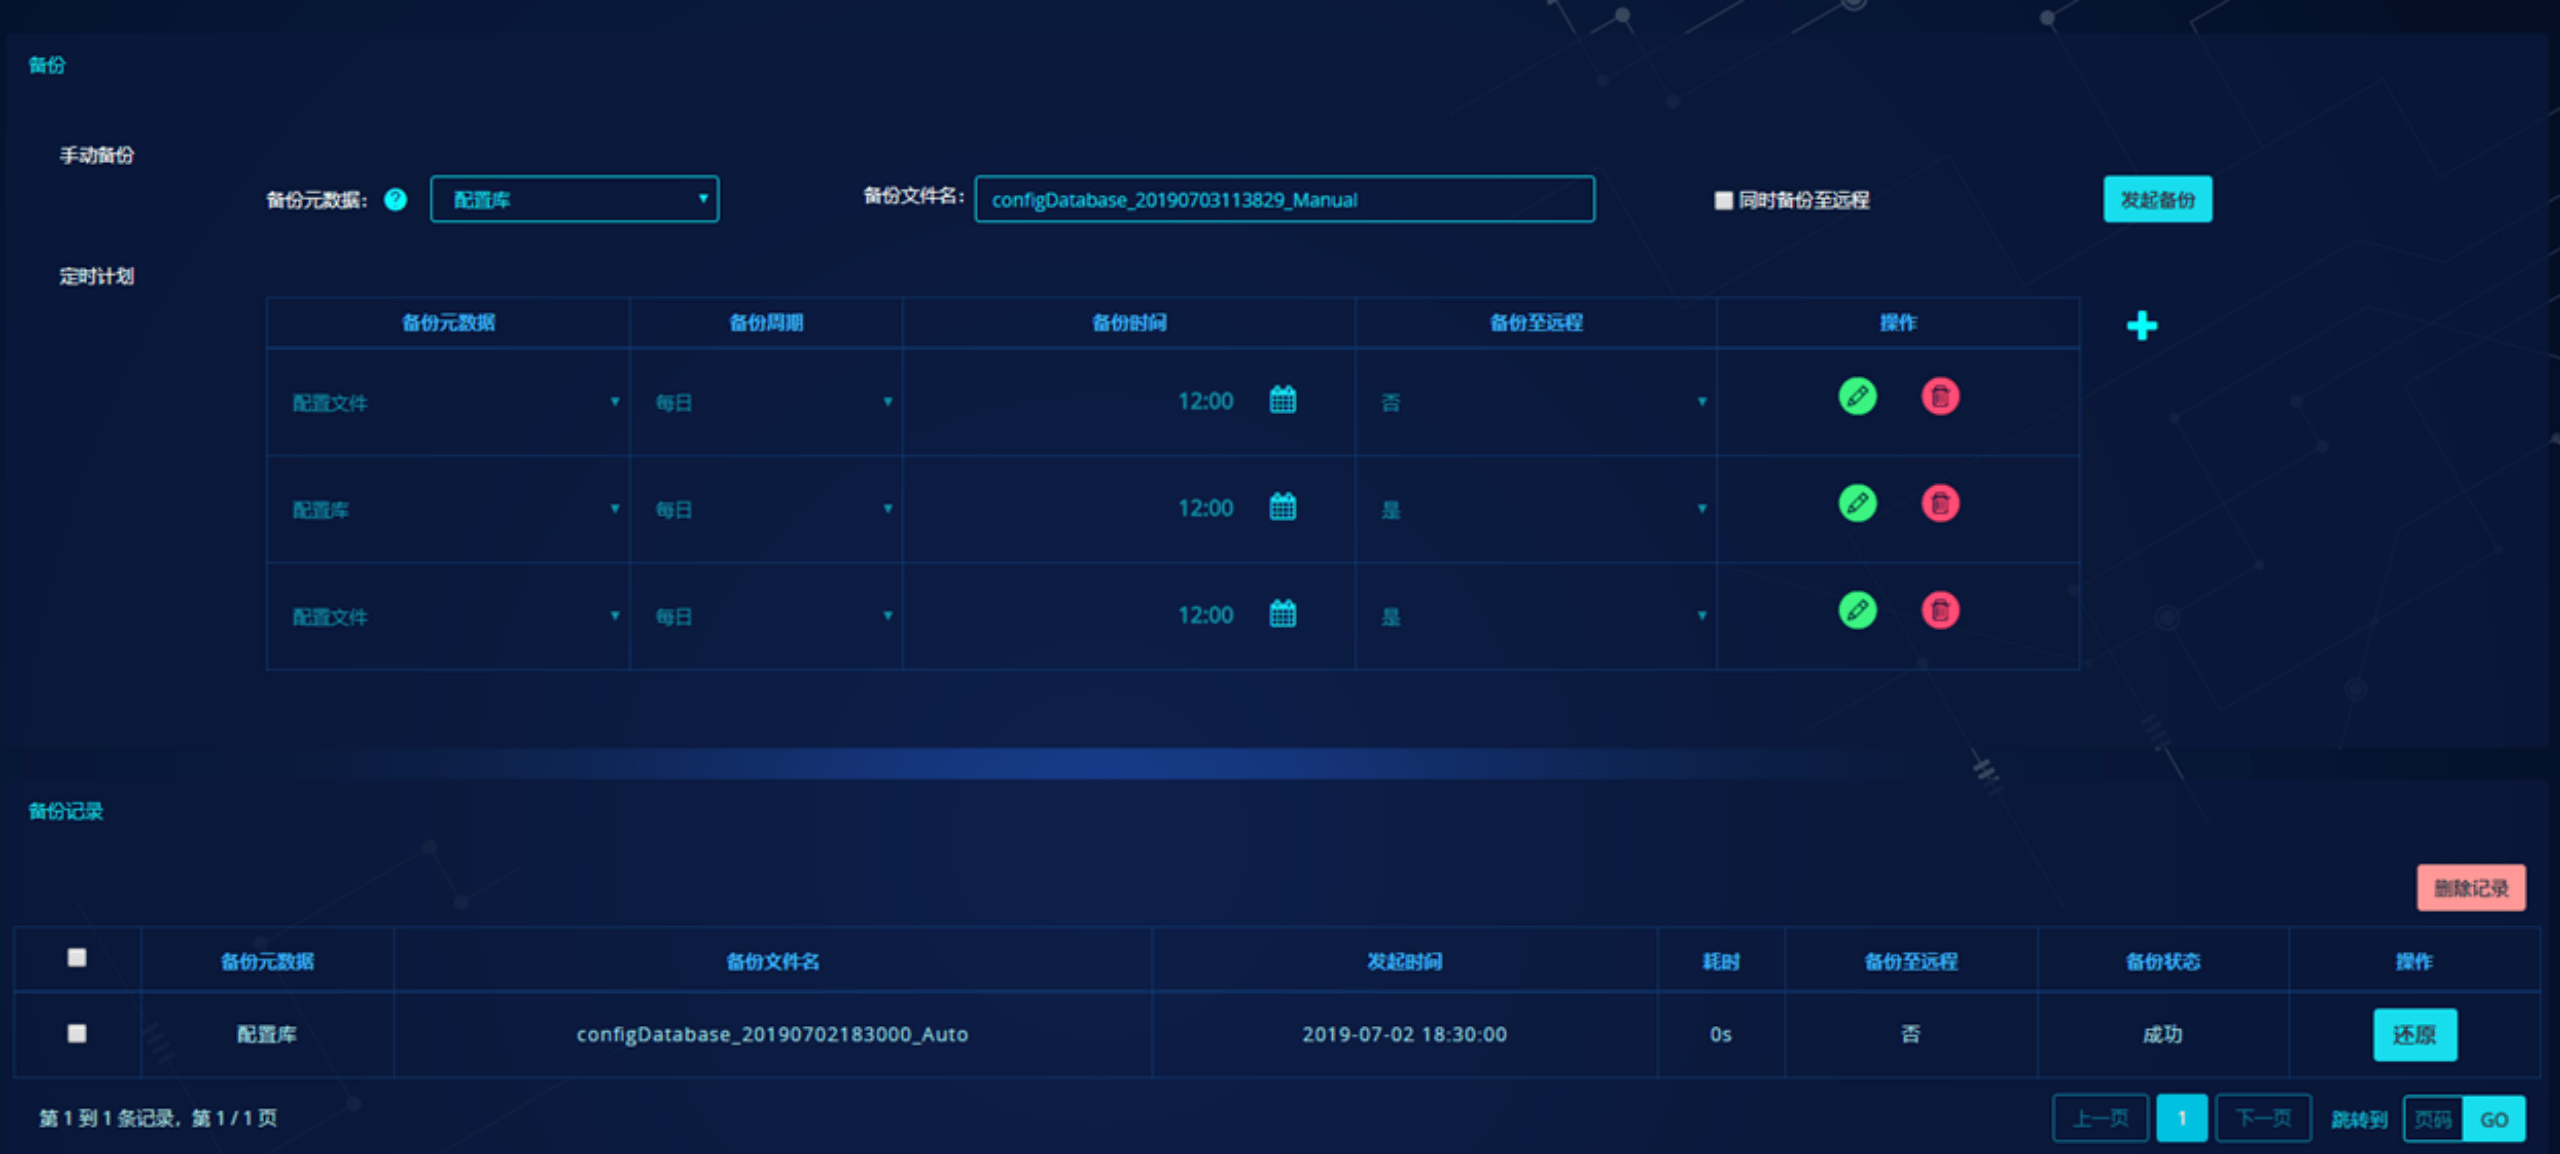Click the help icon beside 备份元数据
This screenshot has height=1154, width=2560.
point(396,199)
